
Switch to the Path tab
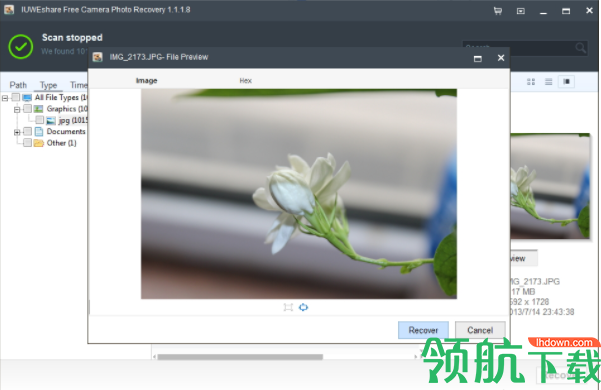18,85
